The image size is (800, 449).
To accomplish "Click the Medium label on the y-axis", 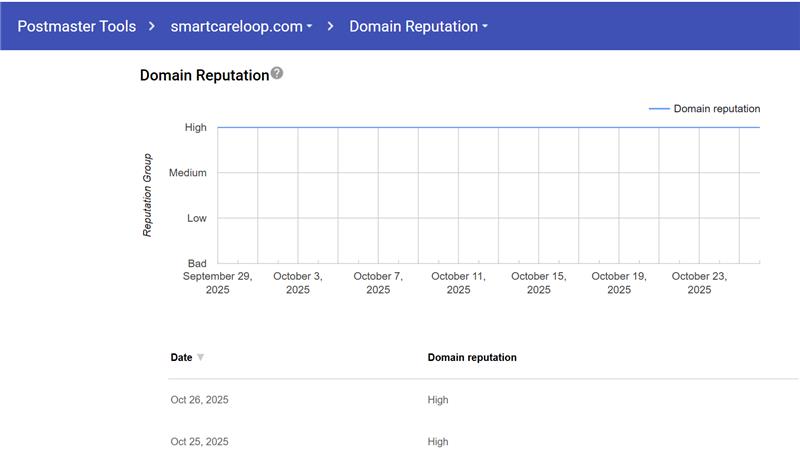I will click(188, 173).
